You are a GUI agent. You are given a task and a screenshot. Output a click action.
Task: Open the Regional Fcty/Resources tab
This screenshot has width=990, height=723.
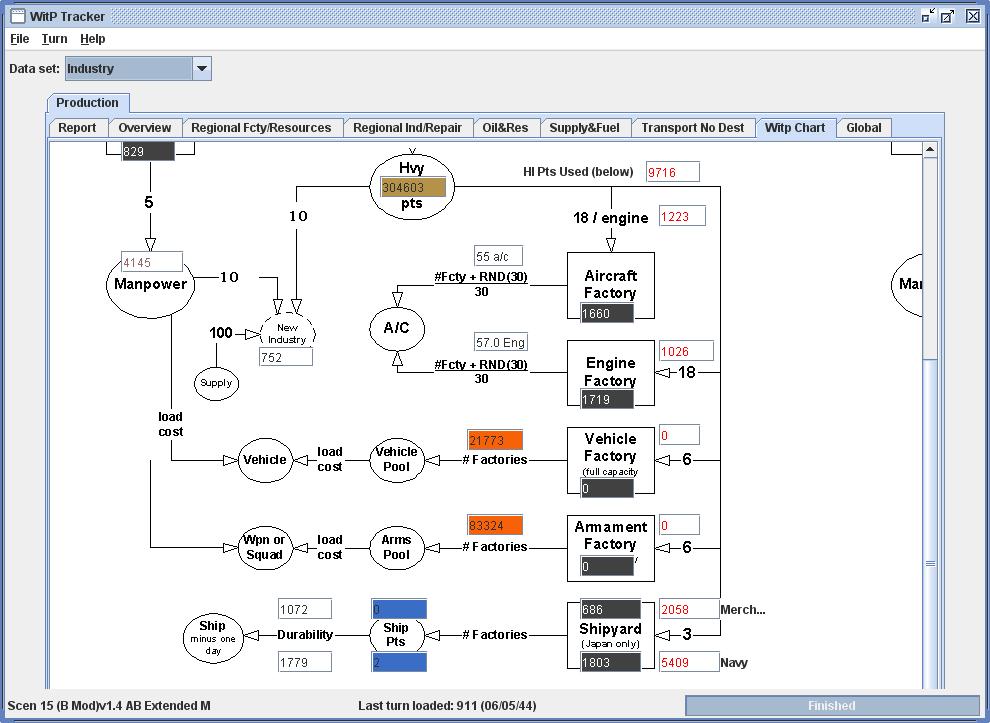tap(261, 128)
